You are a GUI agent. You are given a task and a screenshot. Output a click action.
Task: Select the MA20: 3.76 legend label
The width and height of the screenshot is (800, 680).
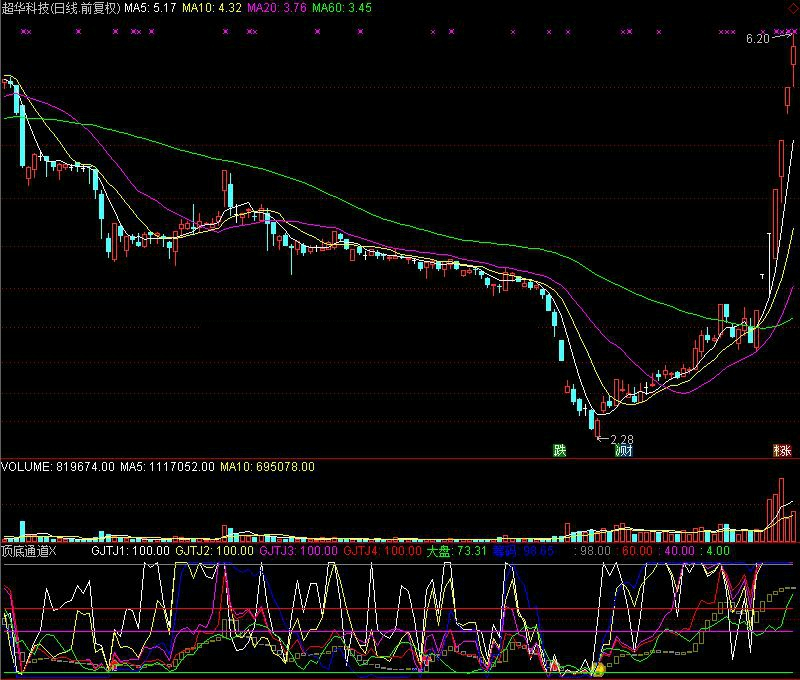point(277,8)
